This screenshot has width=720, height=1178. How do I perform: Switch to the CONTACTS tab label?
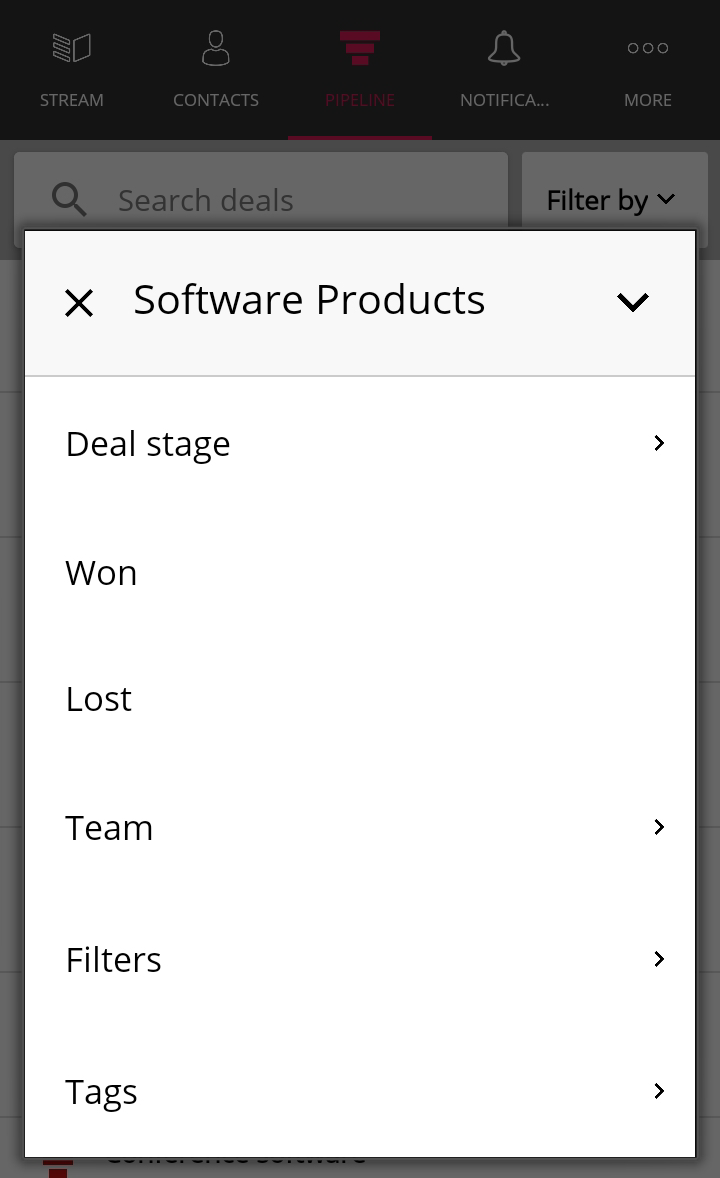(x=216, y=100)
